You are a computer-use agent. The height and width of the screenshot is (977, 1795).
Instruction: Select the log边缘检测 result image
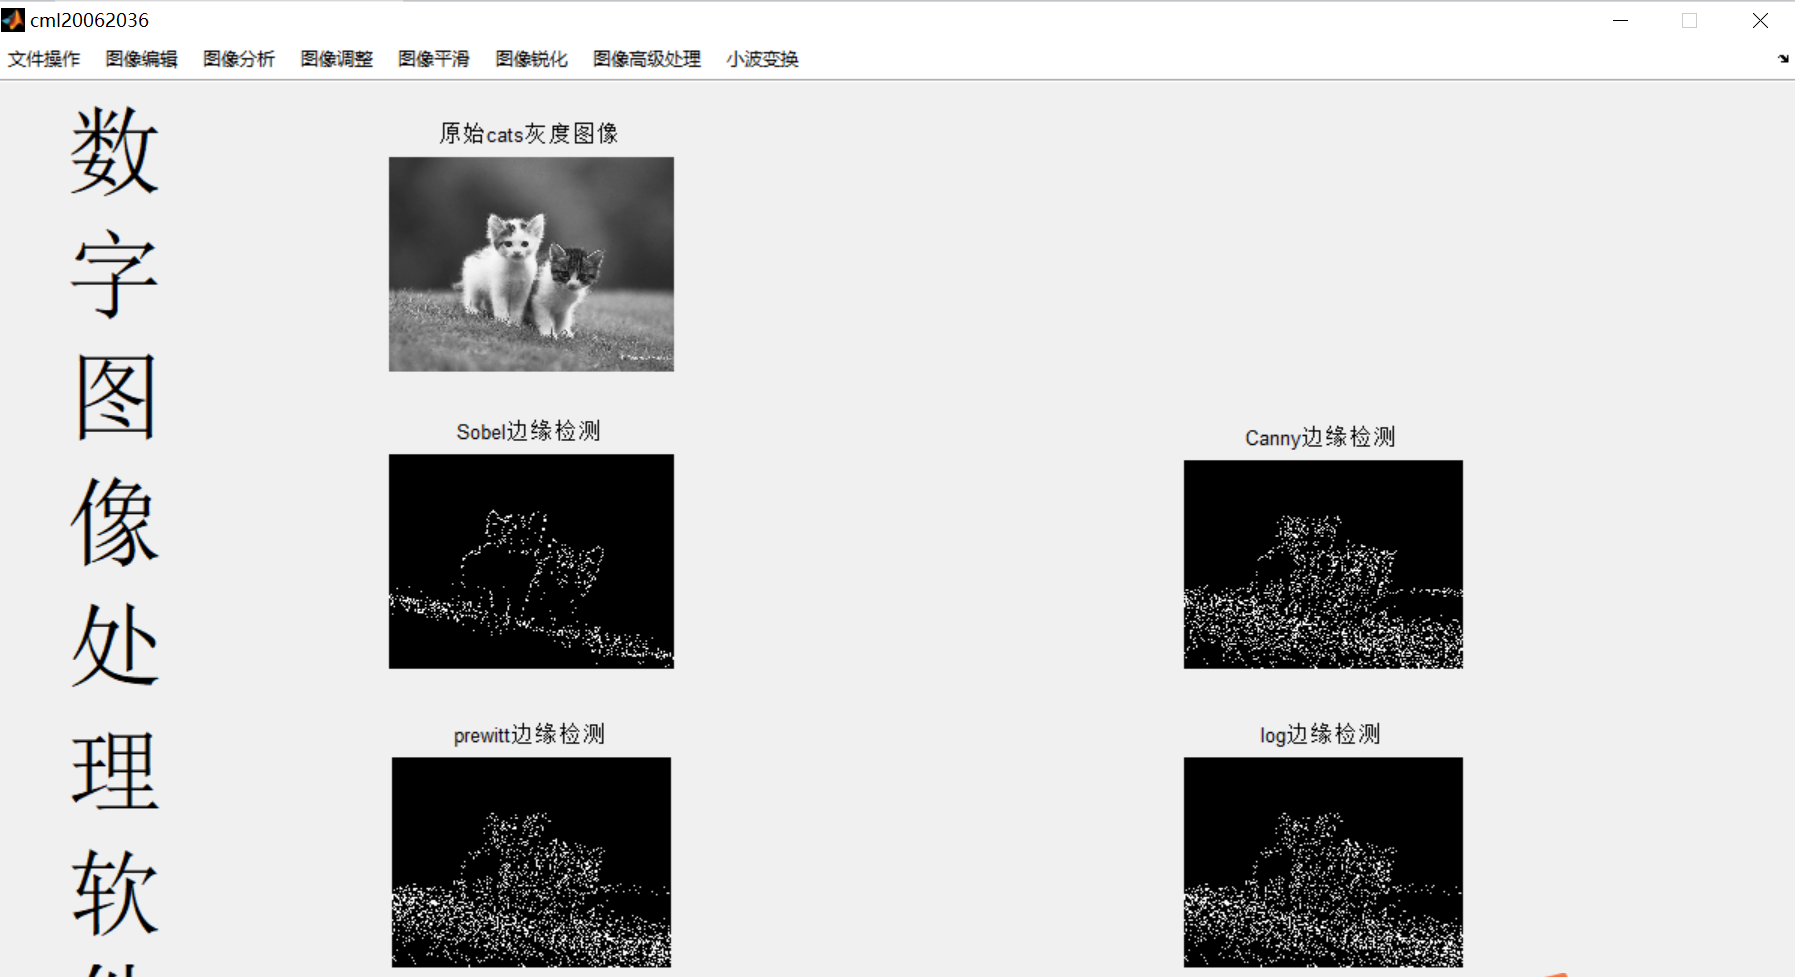pyautogui.click(x=1322, y=862)
